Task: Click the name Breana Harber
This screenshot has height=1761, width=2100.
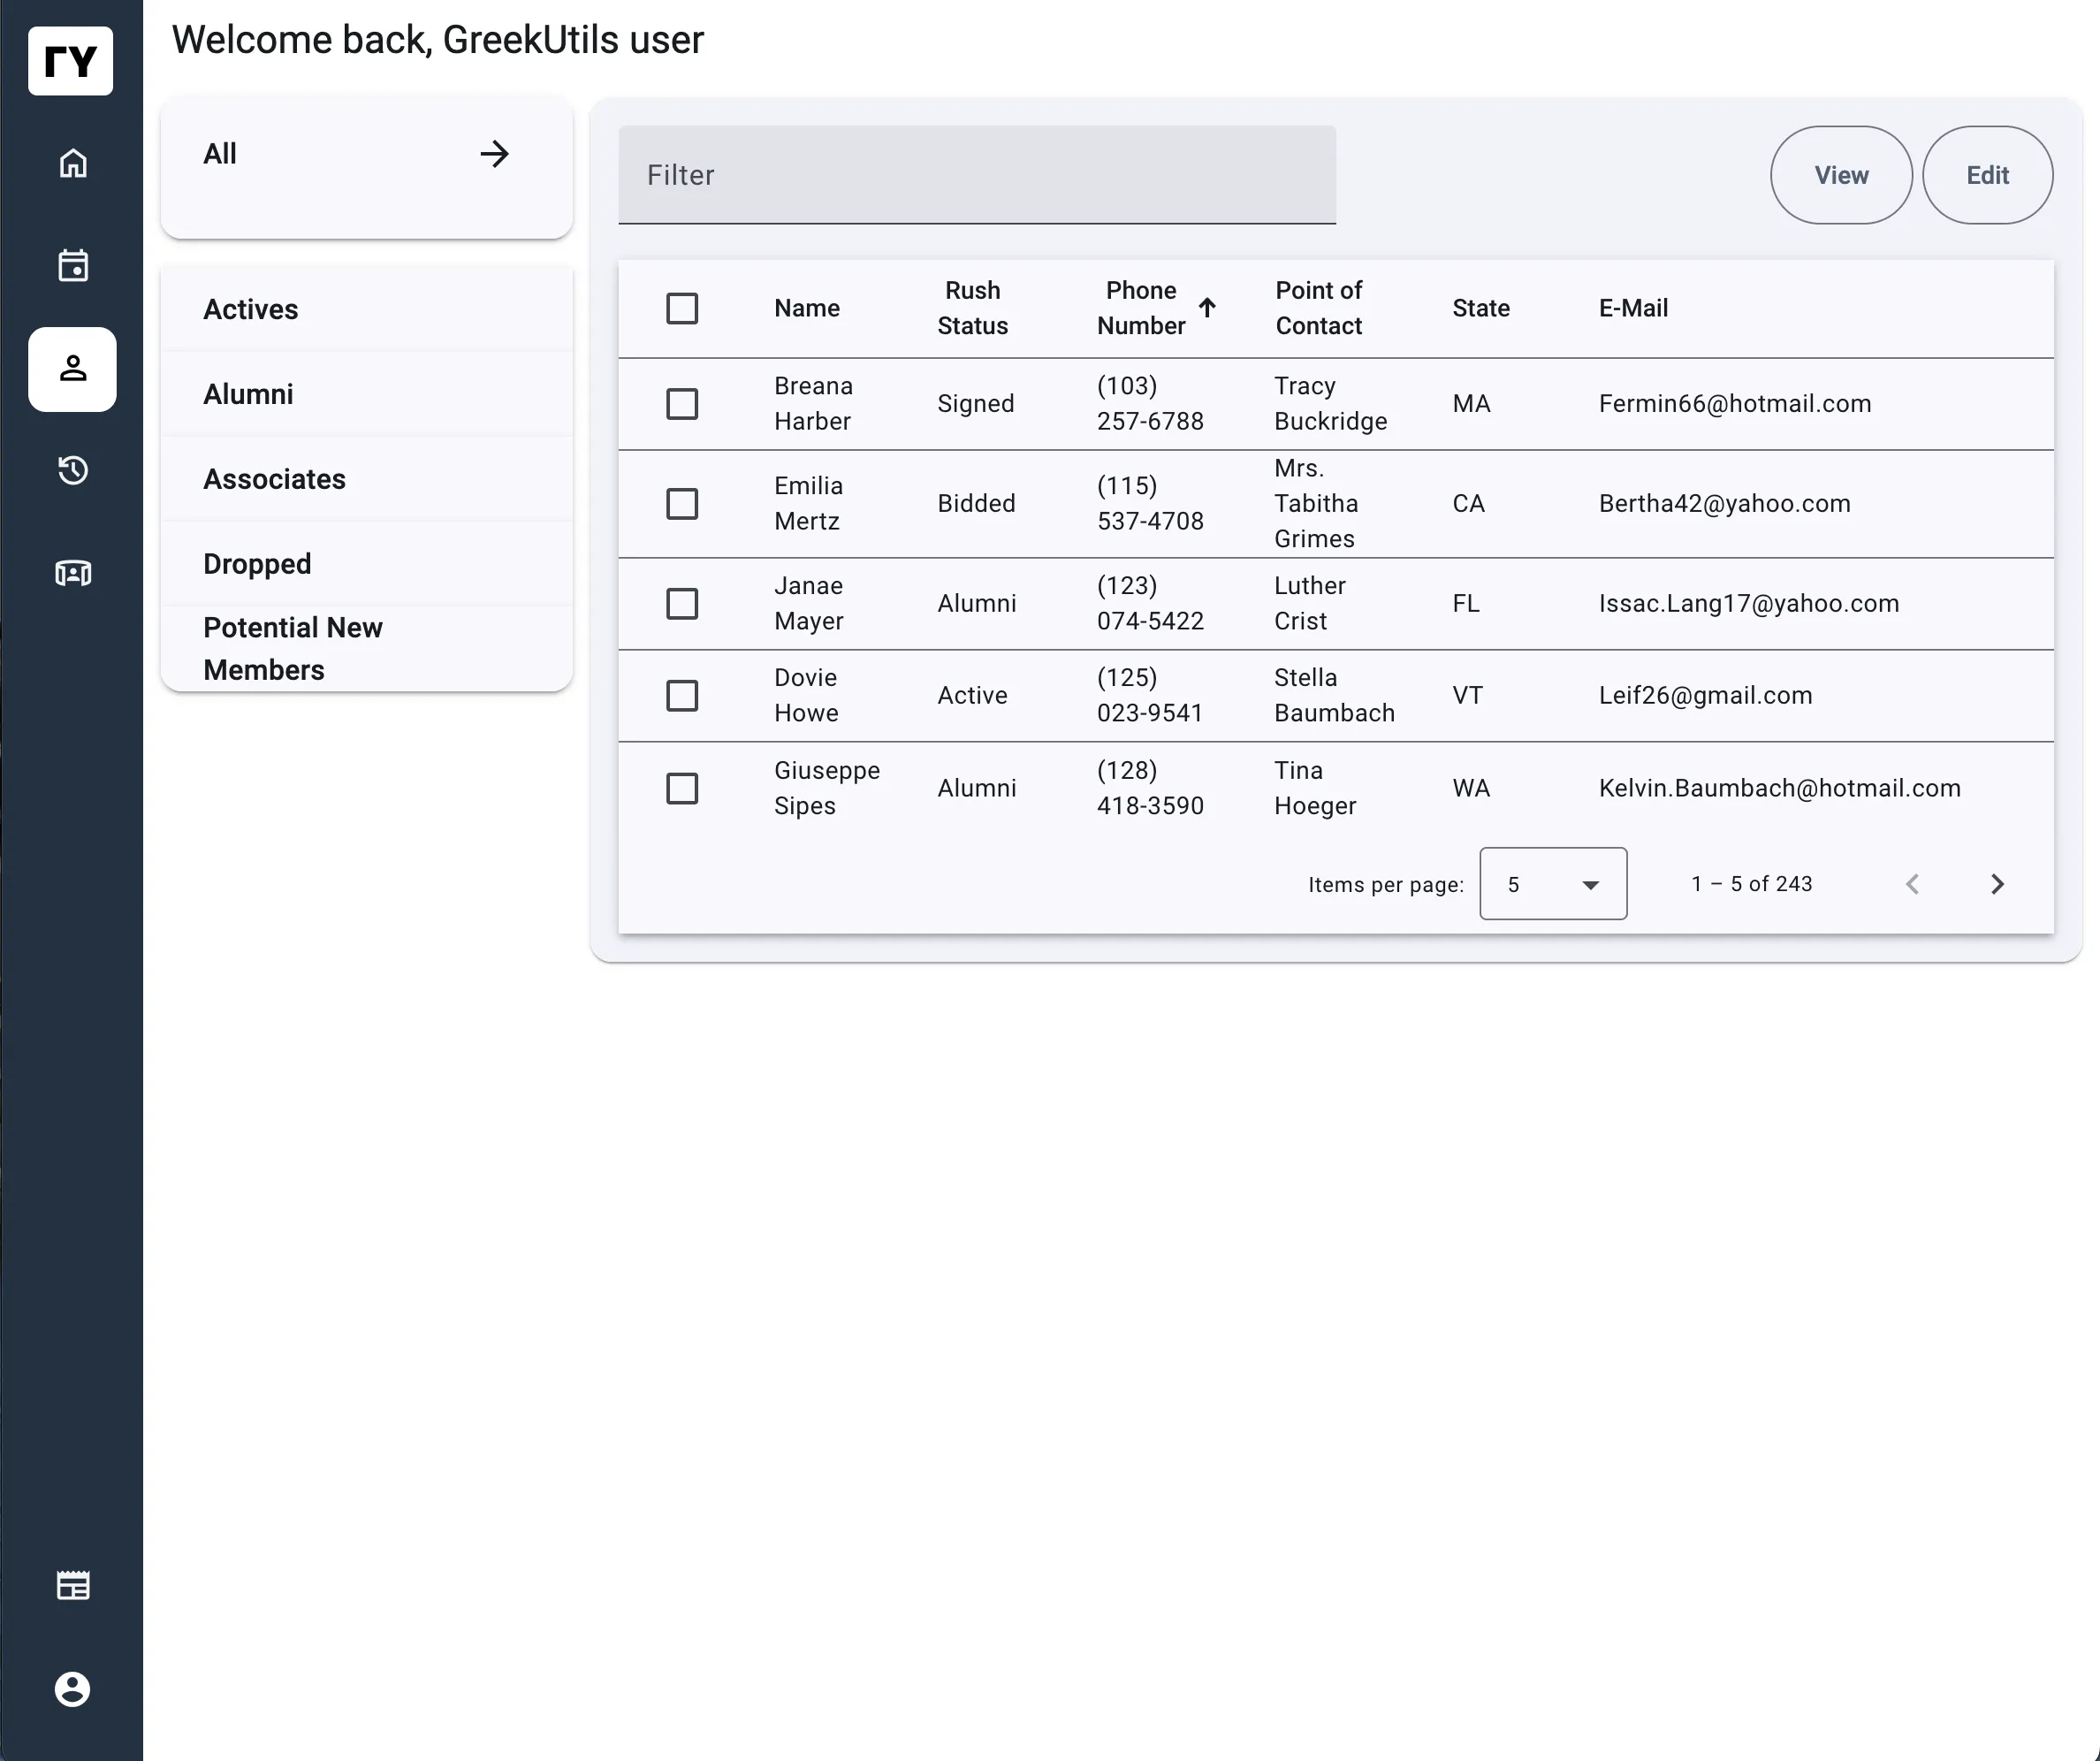Action: coord(813,404)
